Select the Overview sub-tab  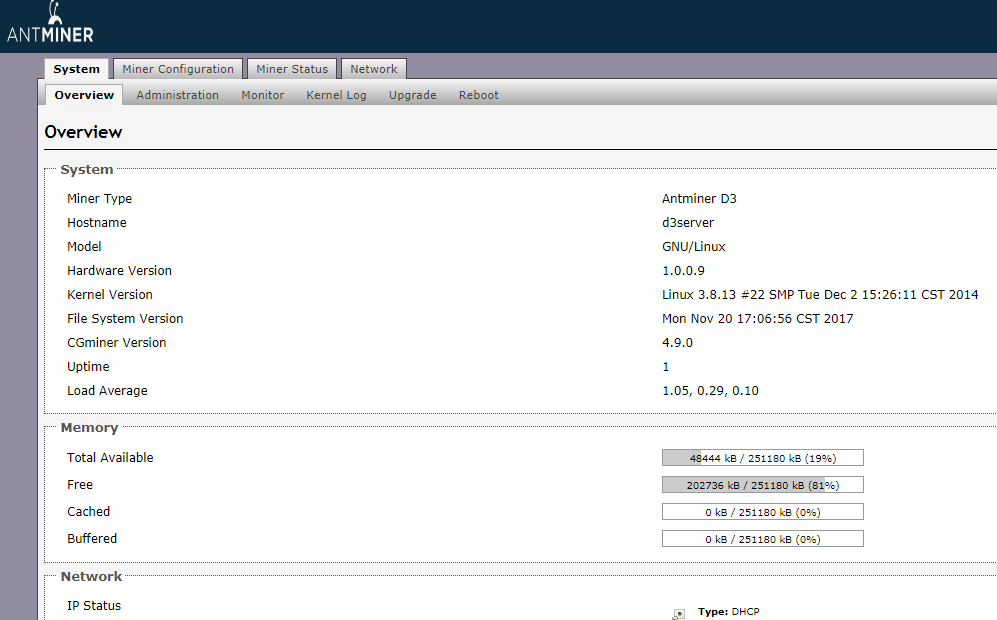click(83, 94)
